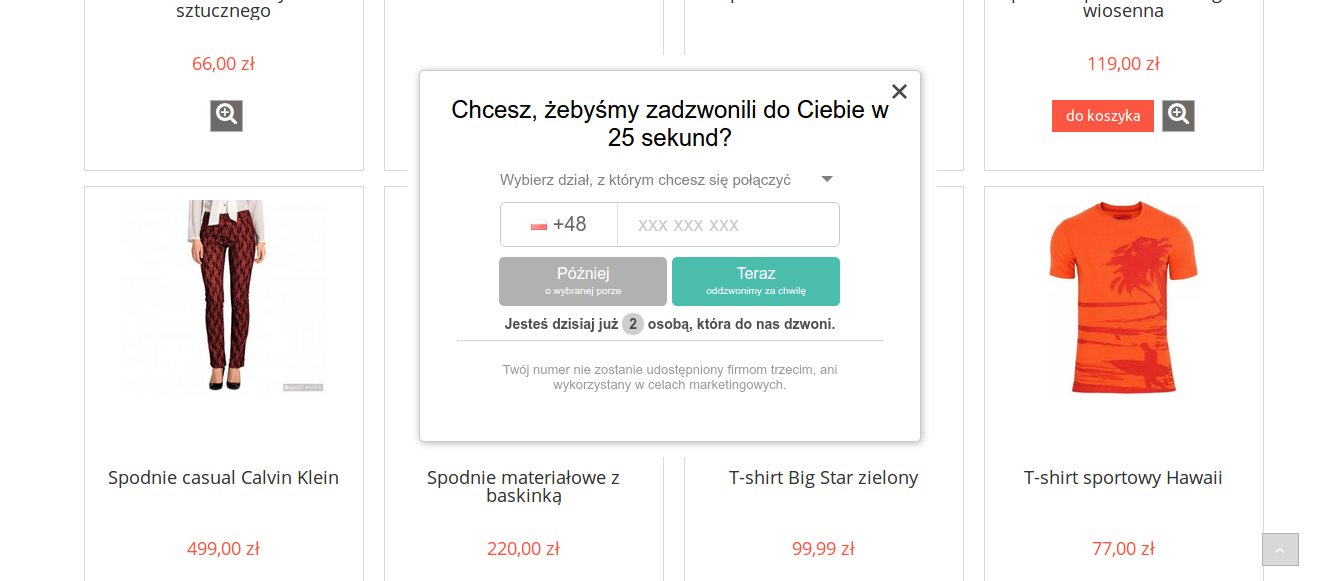The width and height of the screenshot is (1344, 581).
Task: Click magnifier icon beside do koszyka button
Action: click(1178, 116)
